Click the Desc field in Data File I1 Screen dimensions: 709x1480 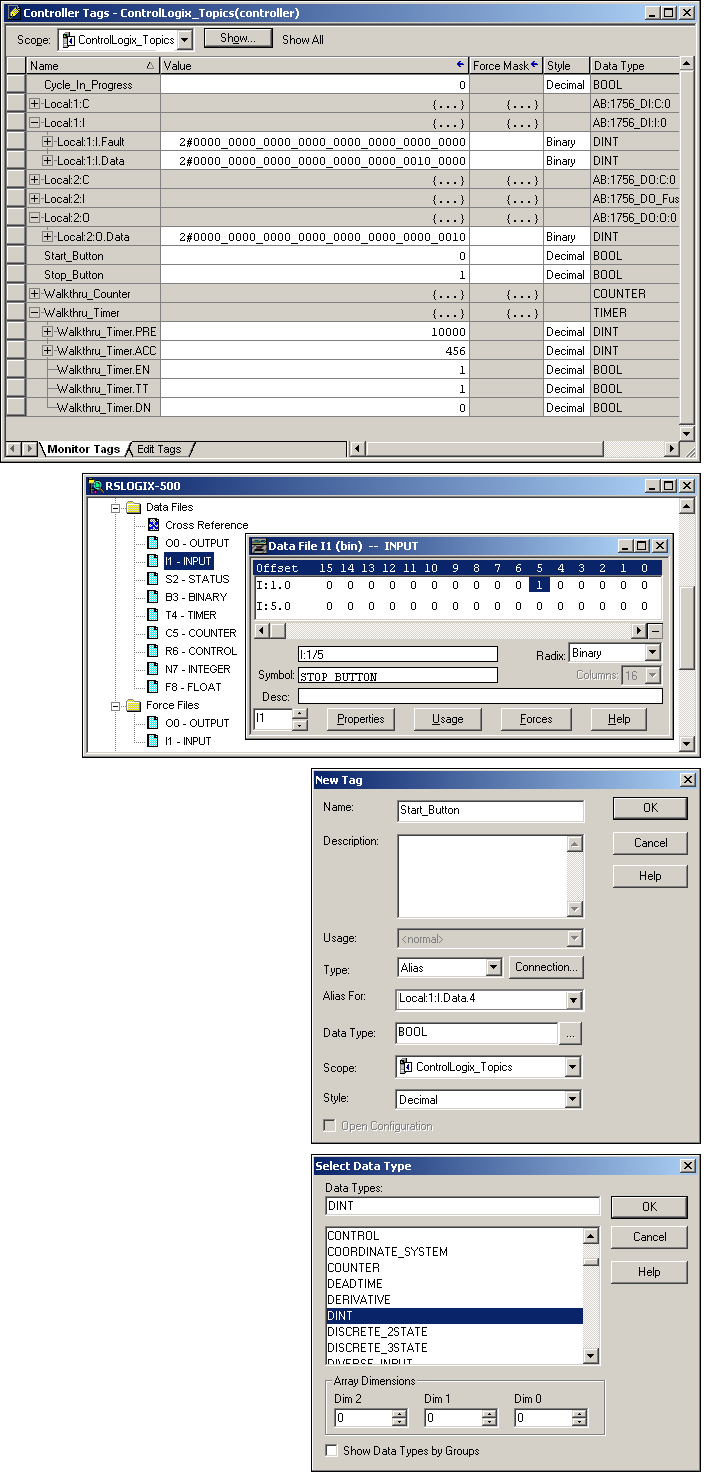point(480,697)
